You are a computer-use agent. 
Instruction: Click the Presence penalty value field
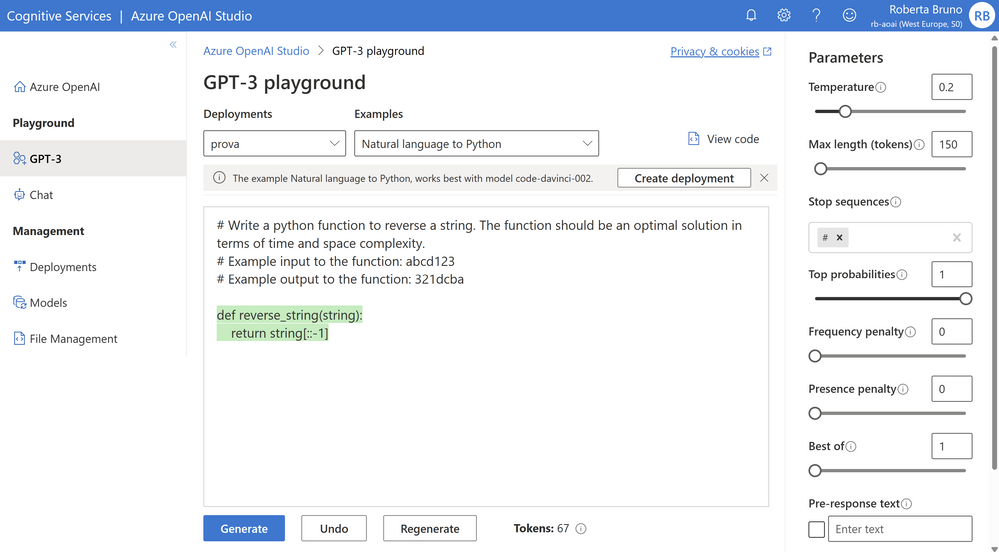pyautogui.click(x=952, y=389)
